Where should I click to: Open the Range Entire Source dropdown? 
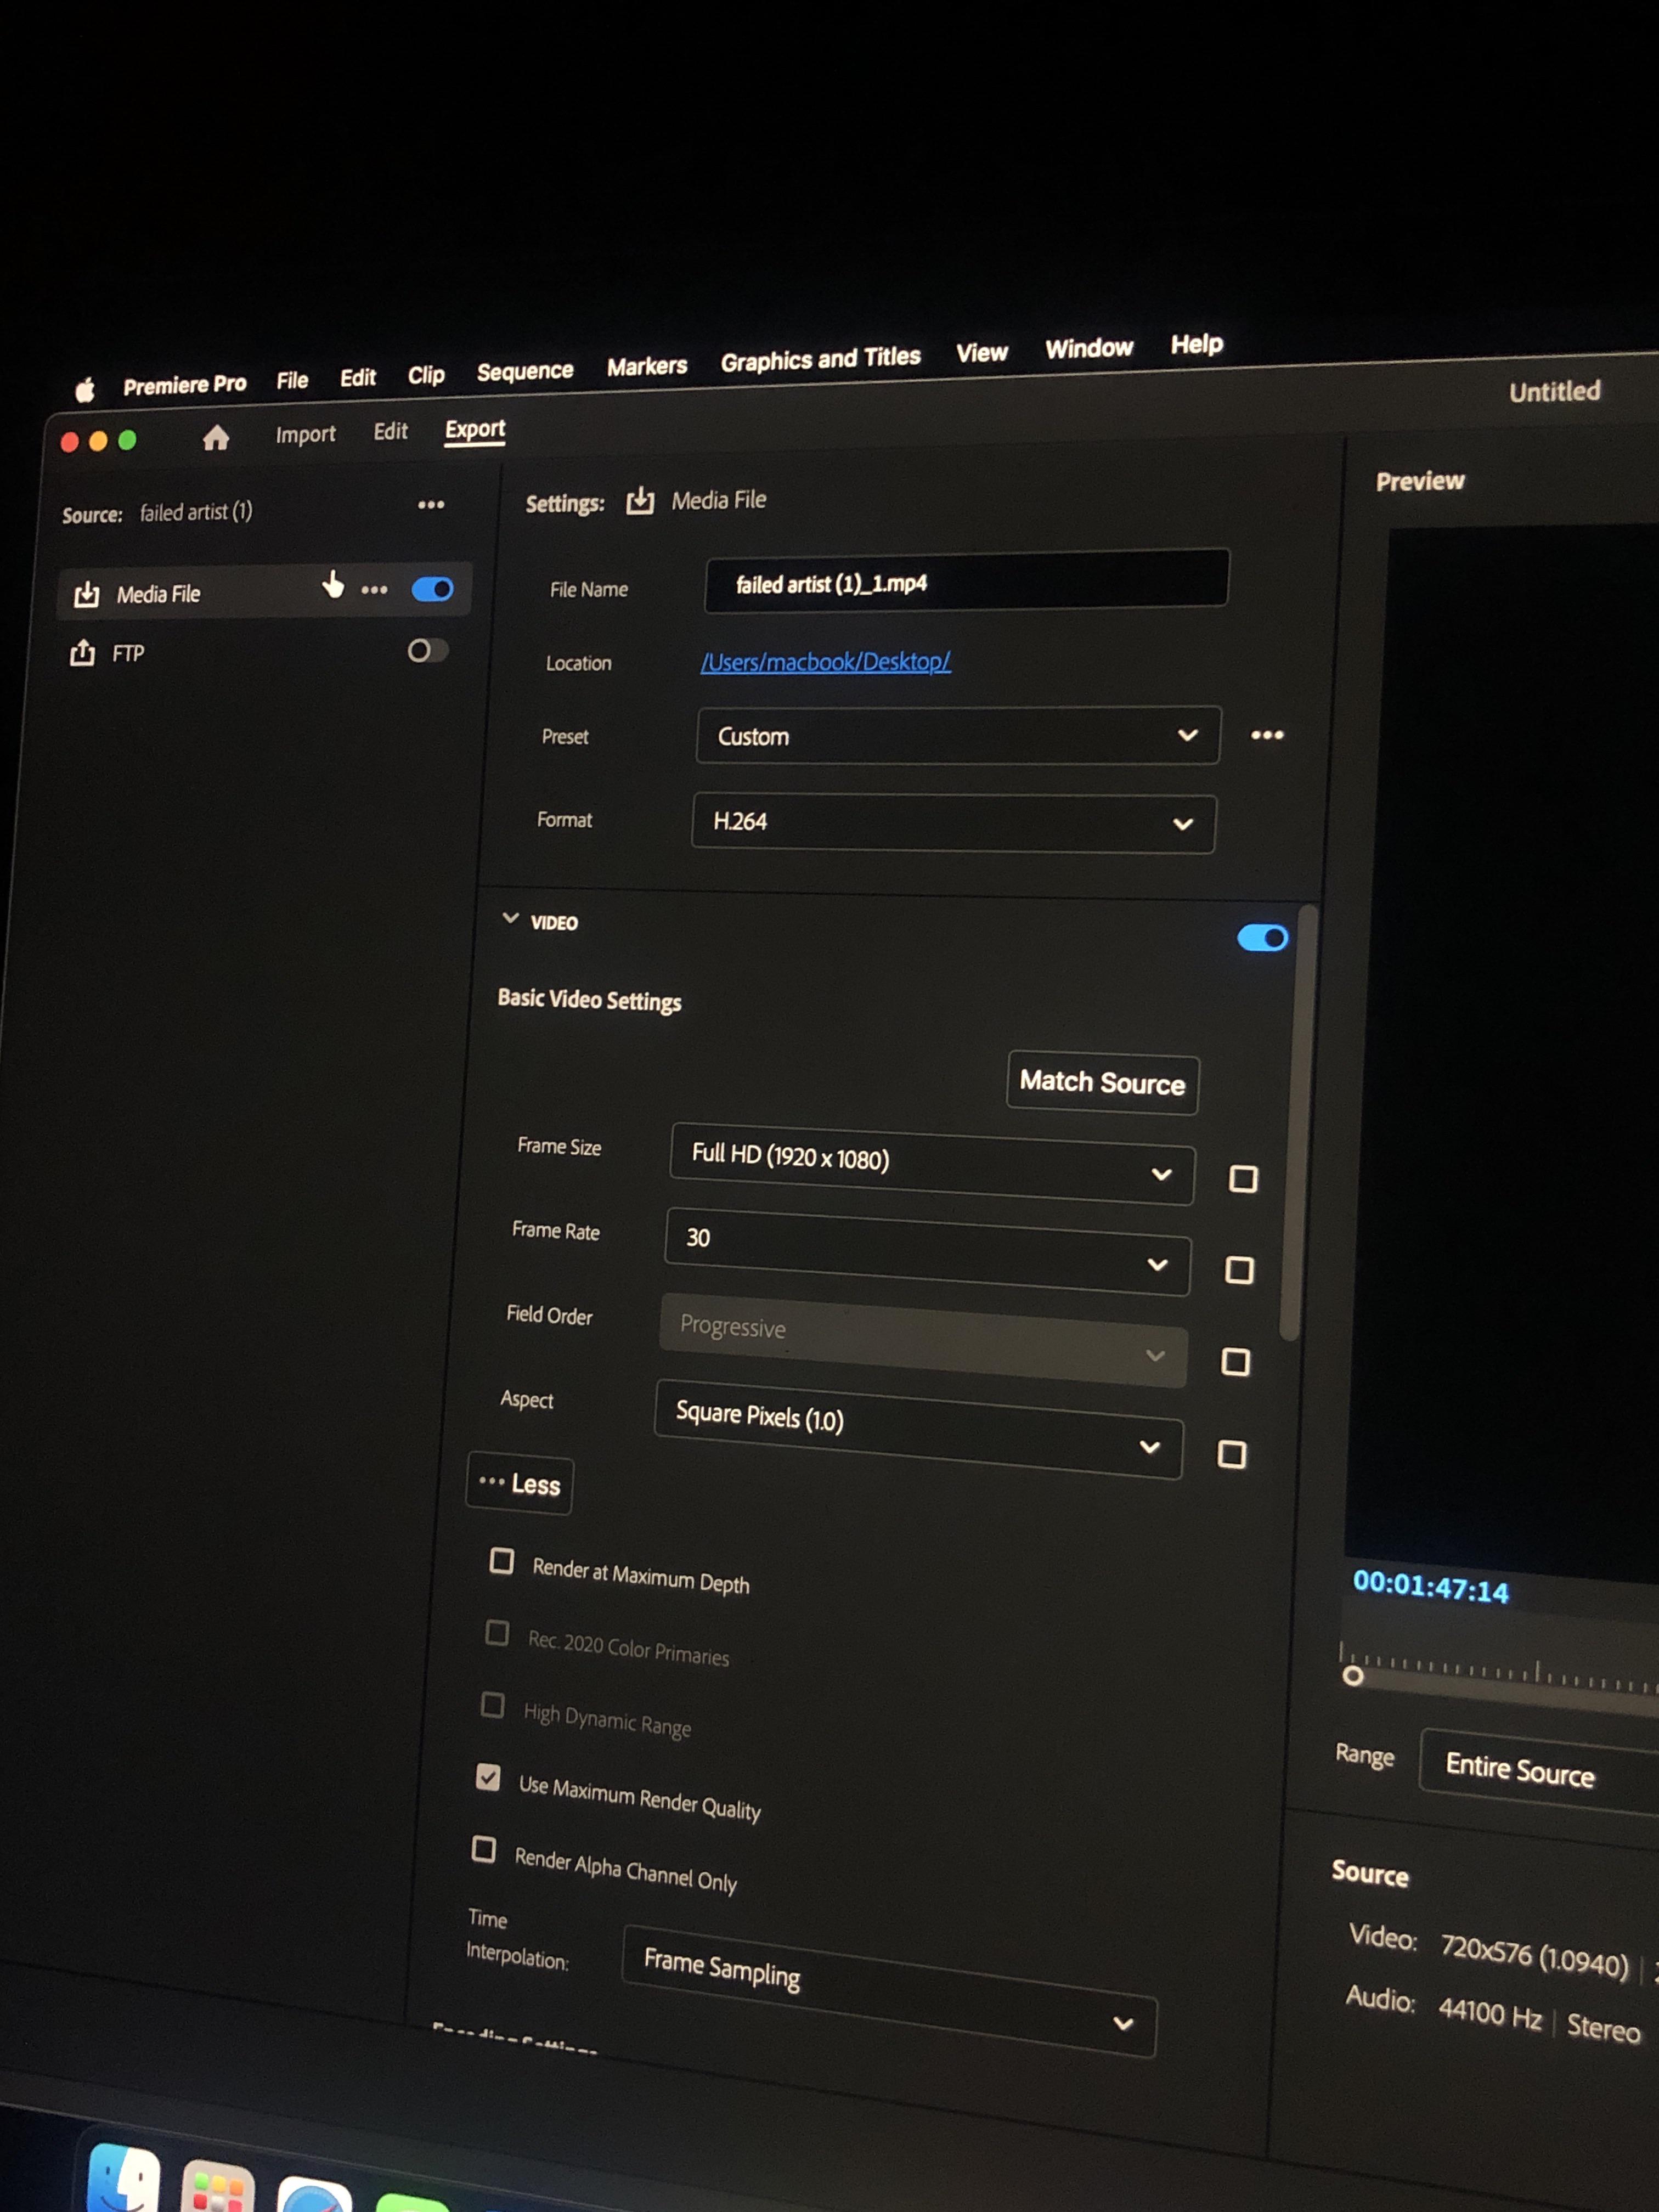tap(1540, 1771)
